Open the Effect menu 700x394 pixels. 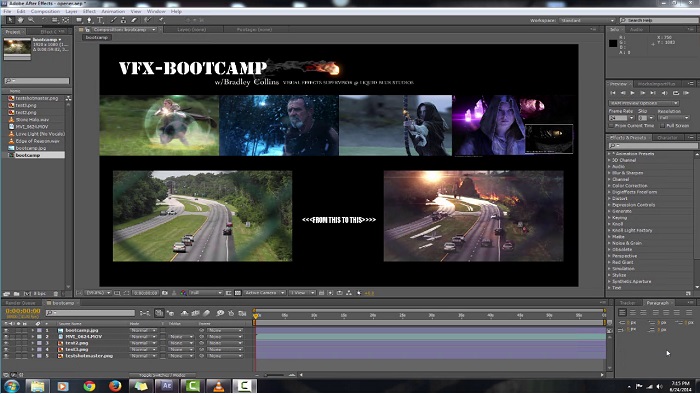coord(89,11)
